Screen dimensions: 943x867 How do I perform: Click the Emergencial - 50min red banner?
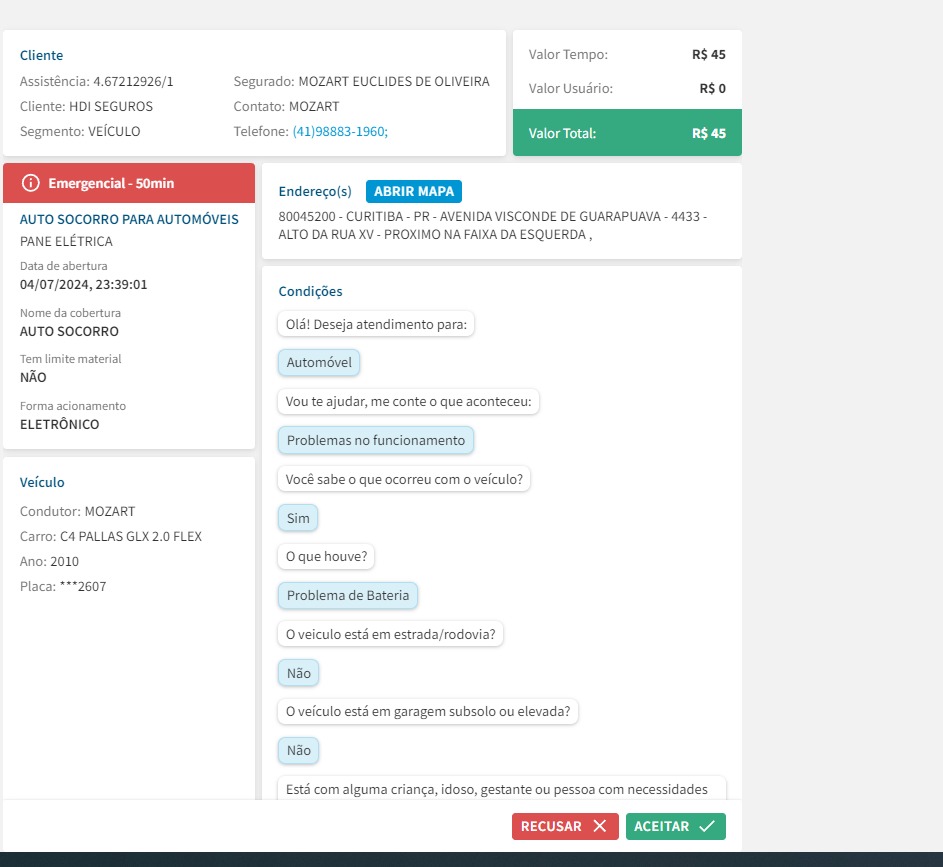click(x=129, y=183)
